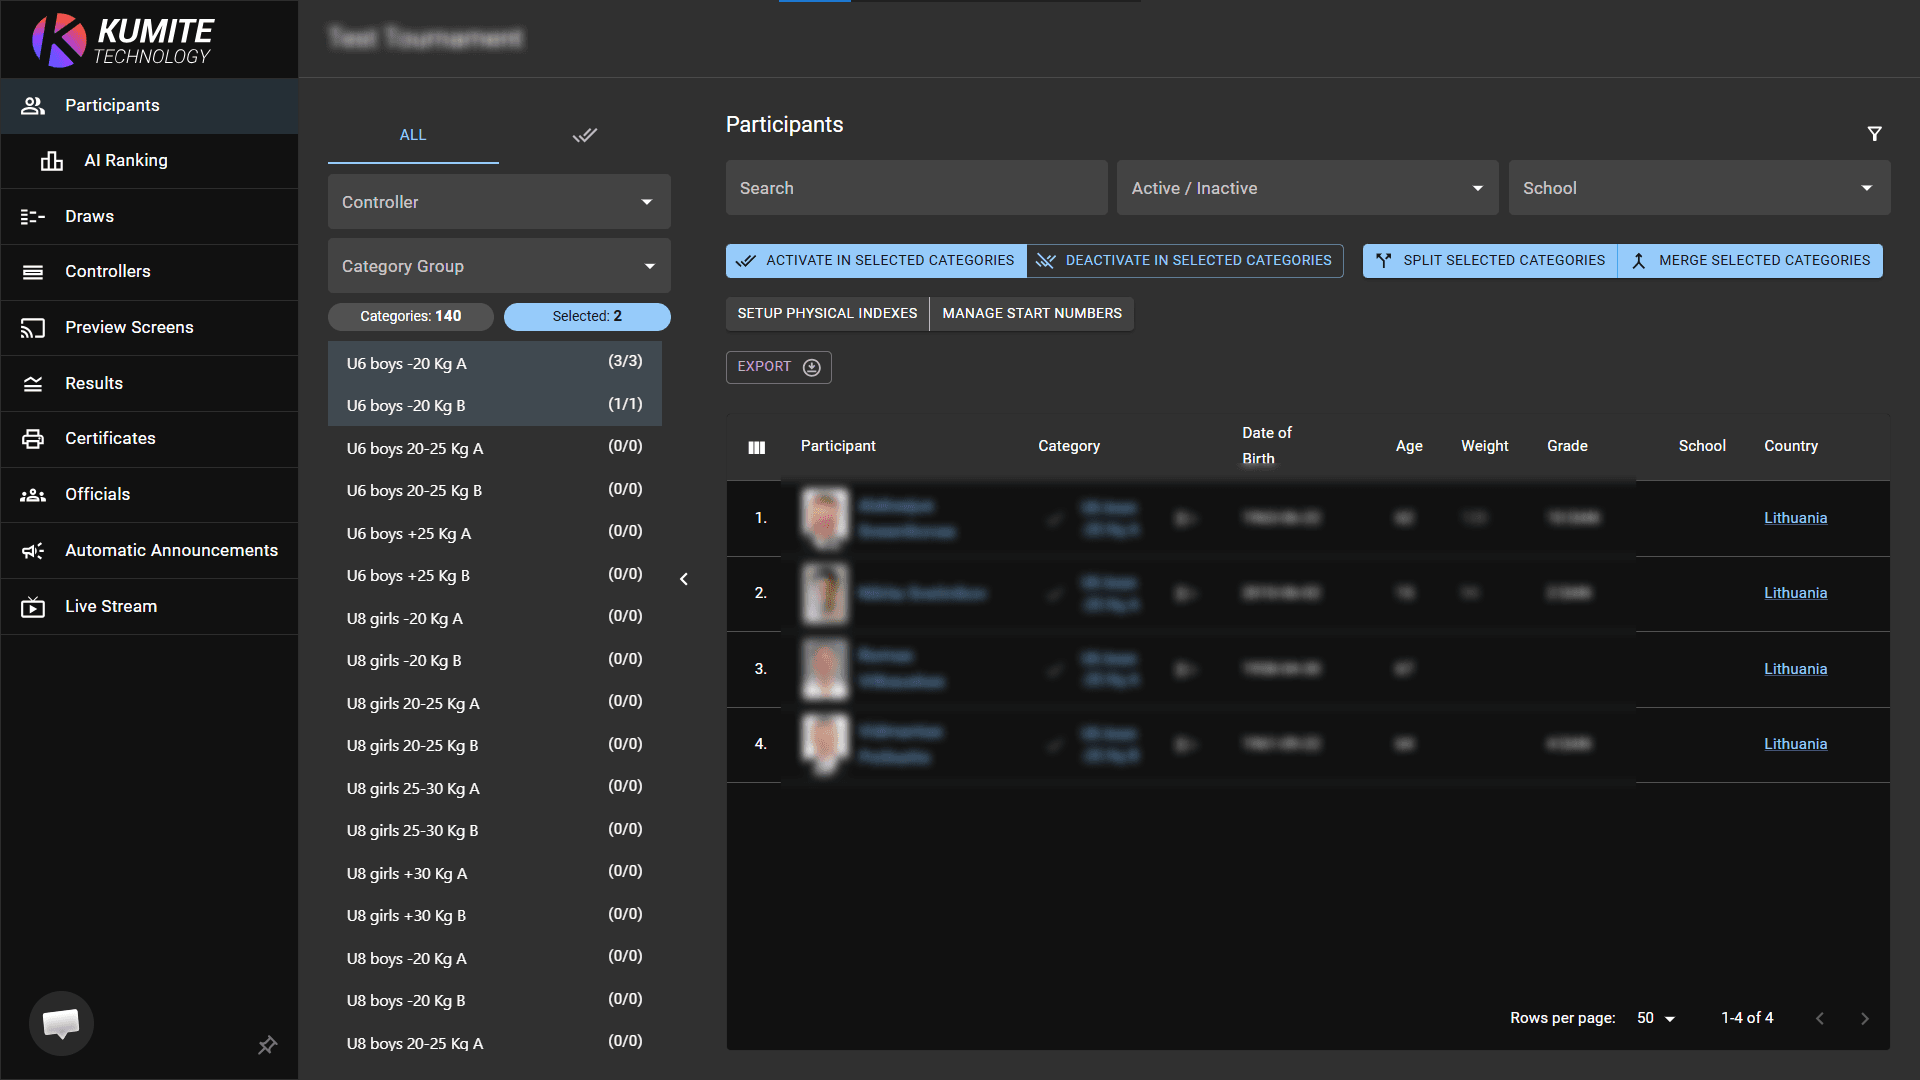Switch to the ALL tab
The image size is (1920, 1080).
tap(413, 135)
